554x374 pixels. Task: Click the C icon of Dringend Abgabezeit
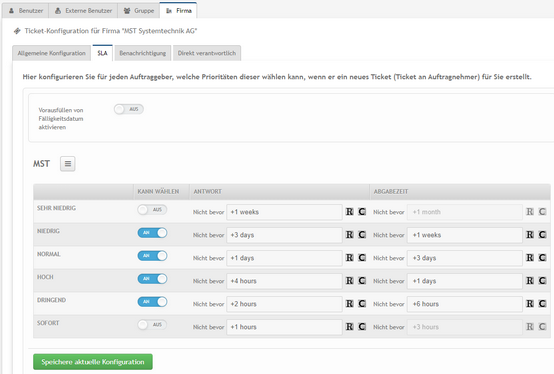tap(542, 303)
